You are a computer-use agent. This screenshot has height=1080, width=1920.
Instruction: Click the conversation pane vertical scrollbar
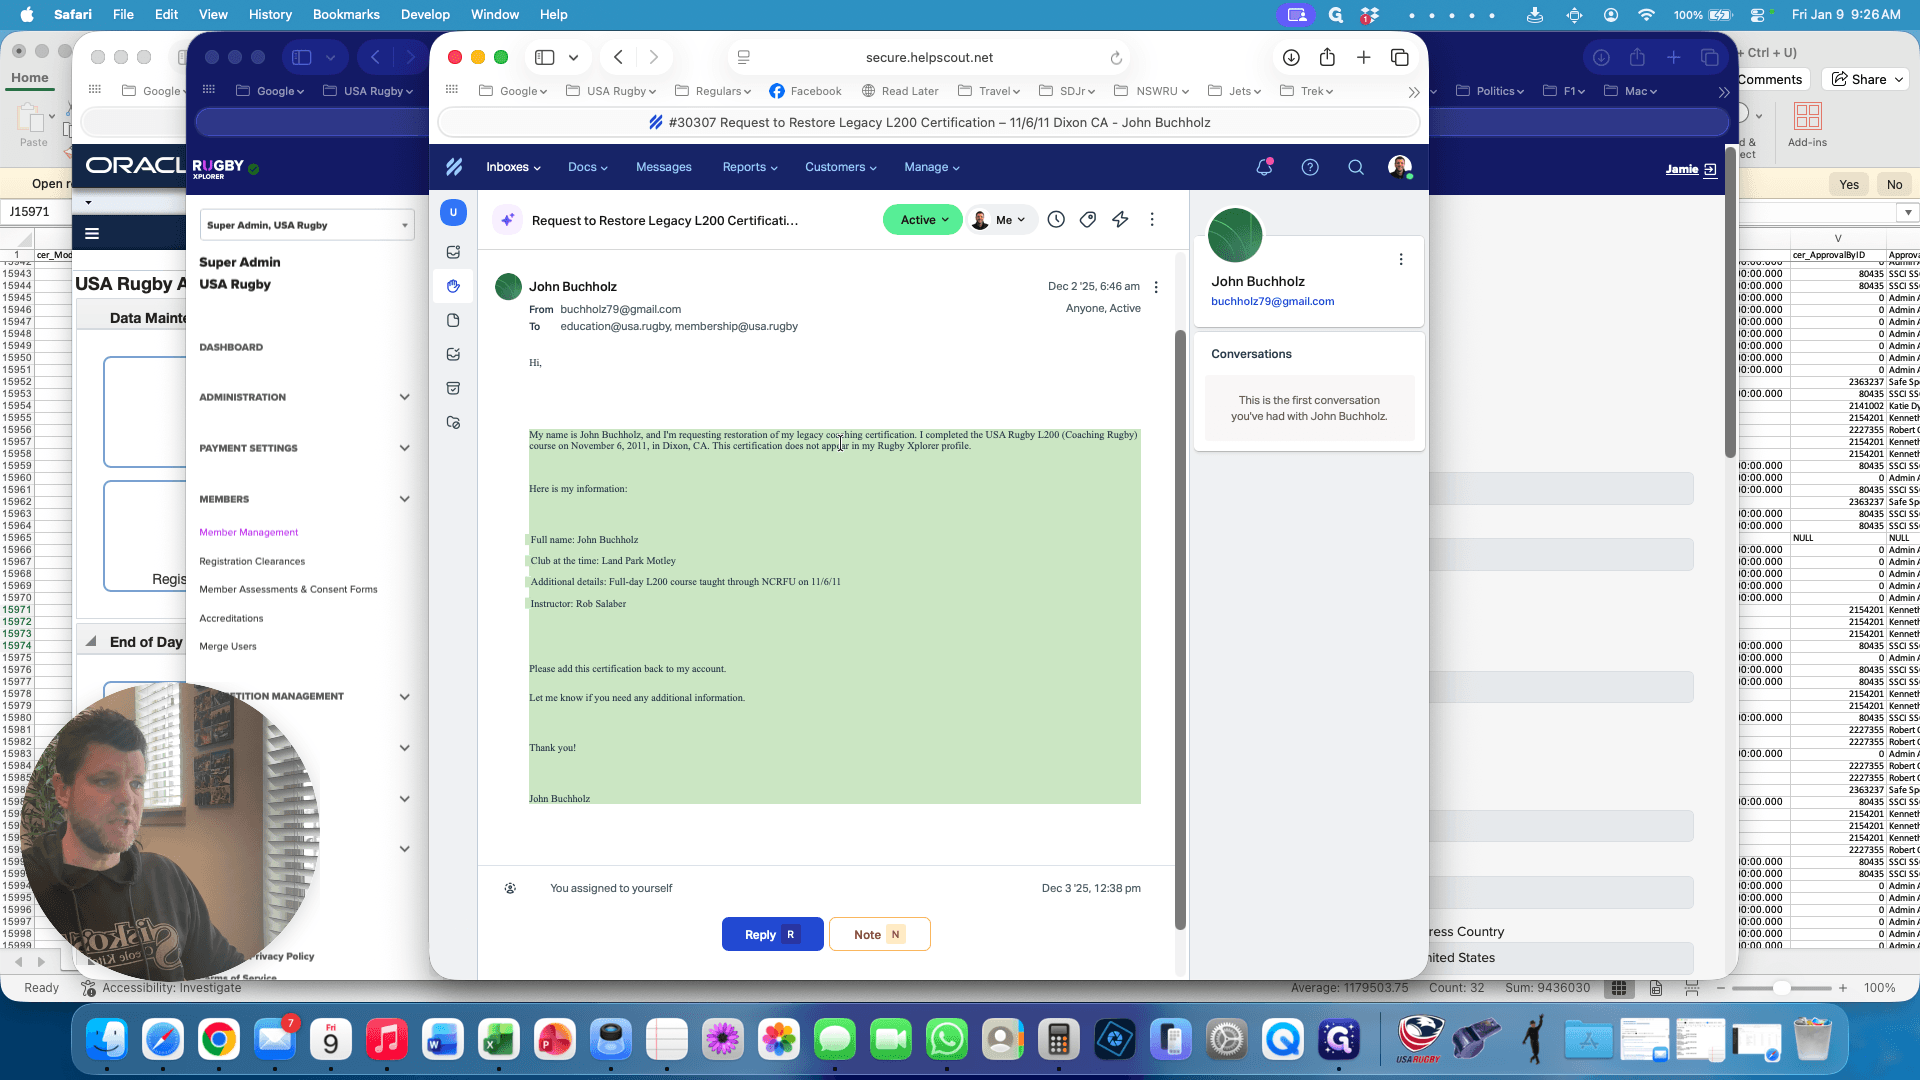[x=1180, y=629]
